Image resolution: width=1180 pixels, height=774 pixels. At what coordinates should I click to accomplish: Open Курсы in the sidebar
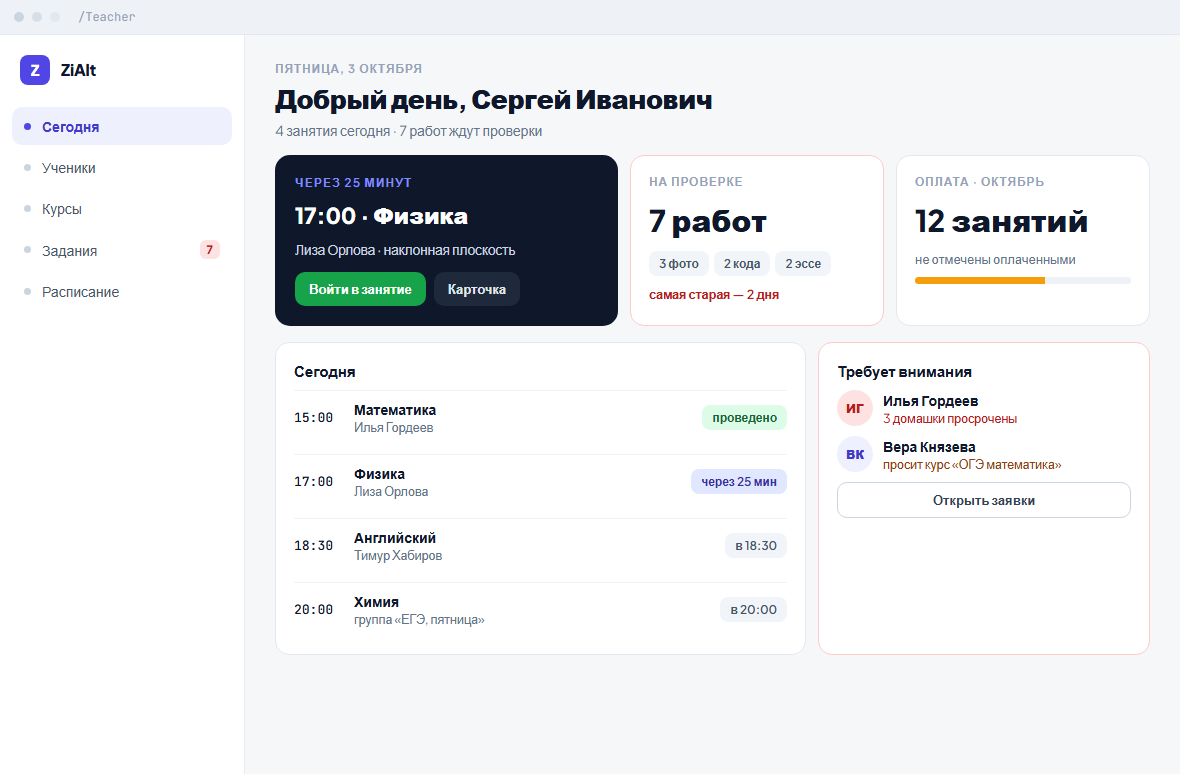click(122, 209)
